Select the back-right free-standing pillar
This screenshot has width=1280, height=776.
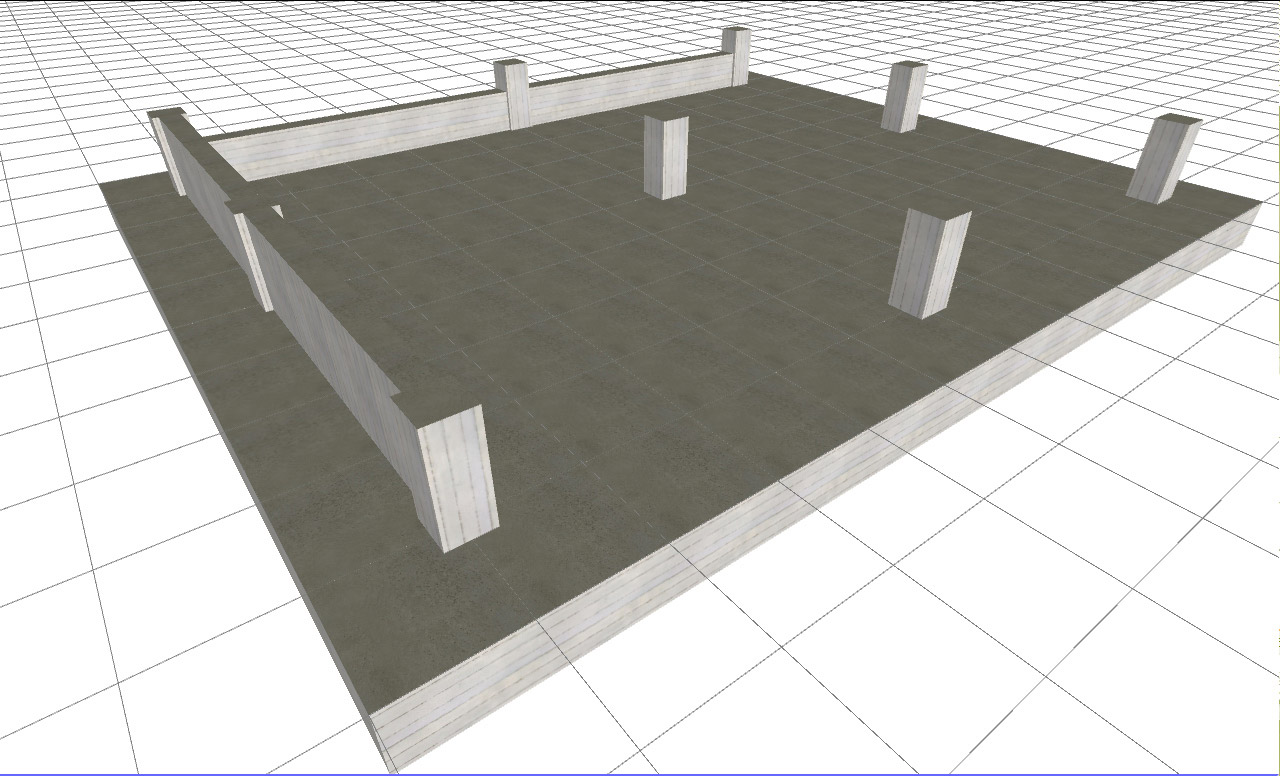point(903,97)
